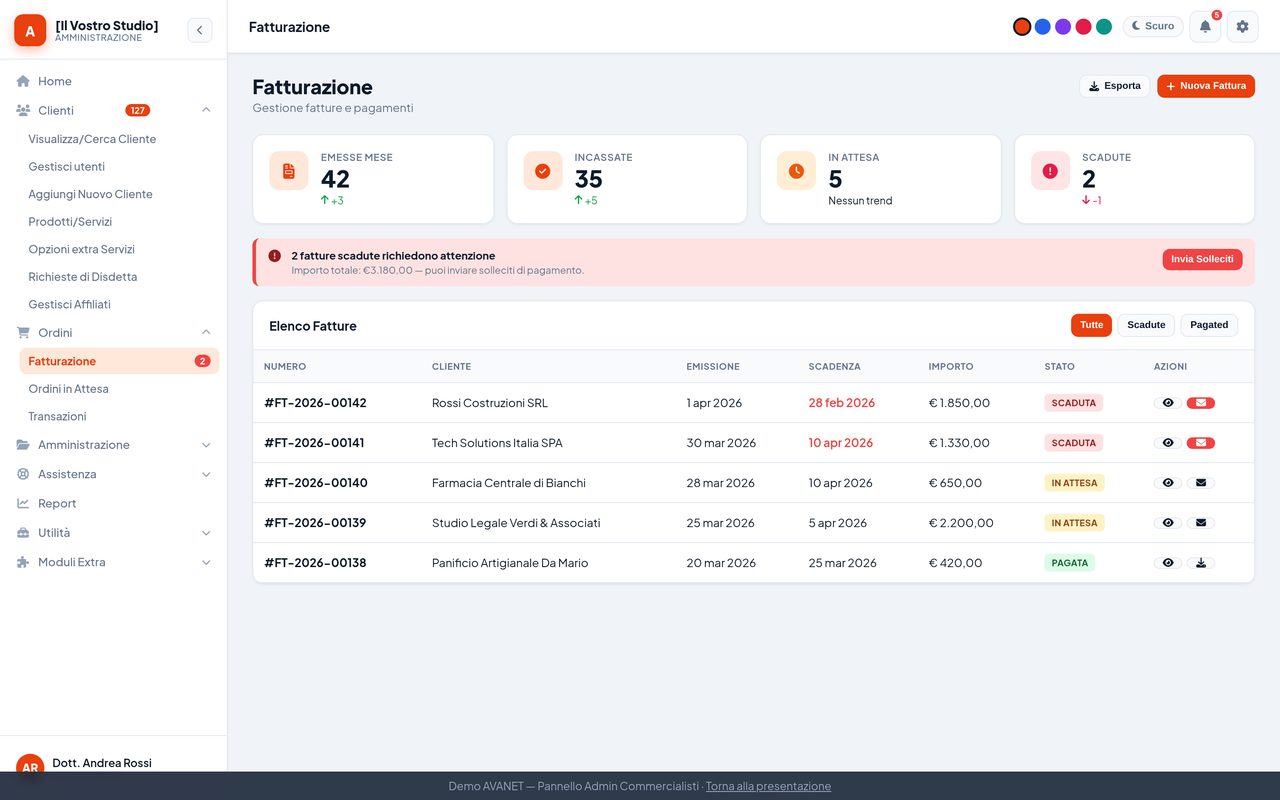View invoice FT-2026-00140 with eye icon
The height and width of the screenshot is (800, 1280).
[x=1167, y=483]
